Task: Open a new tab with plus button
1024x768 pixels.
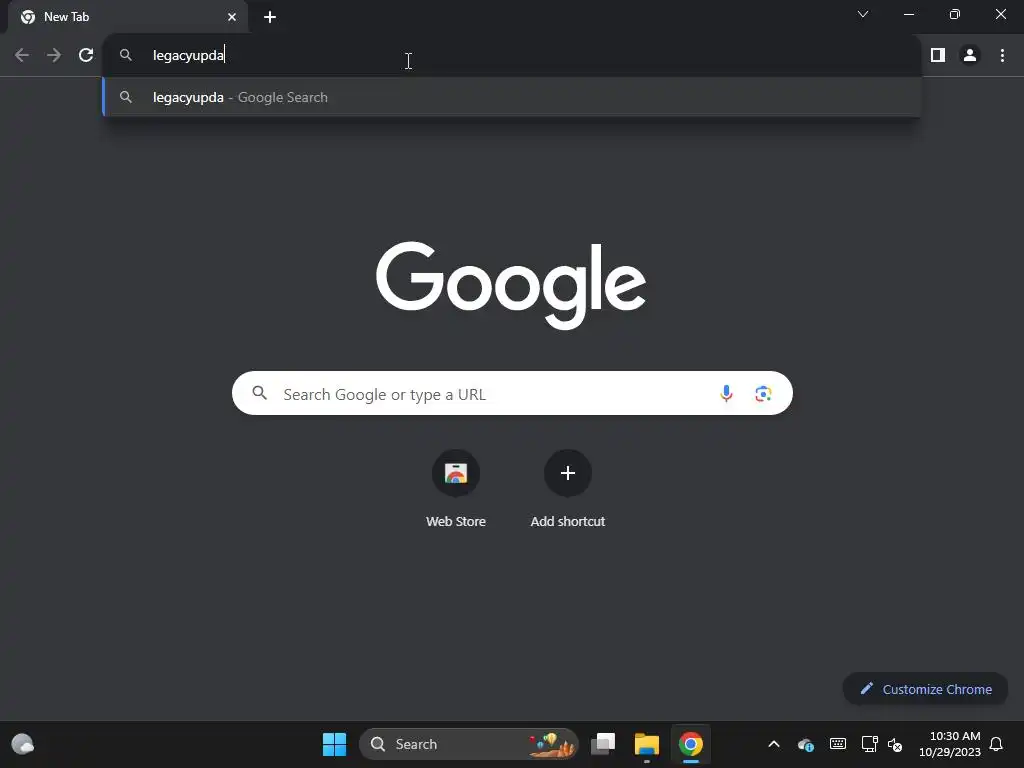Action: coord(270,17)
